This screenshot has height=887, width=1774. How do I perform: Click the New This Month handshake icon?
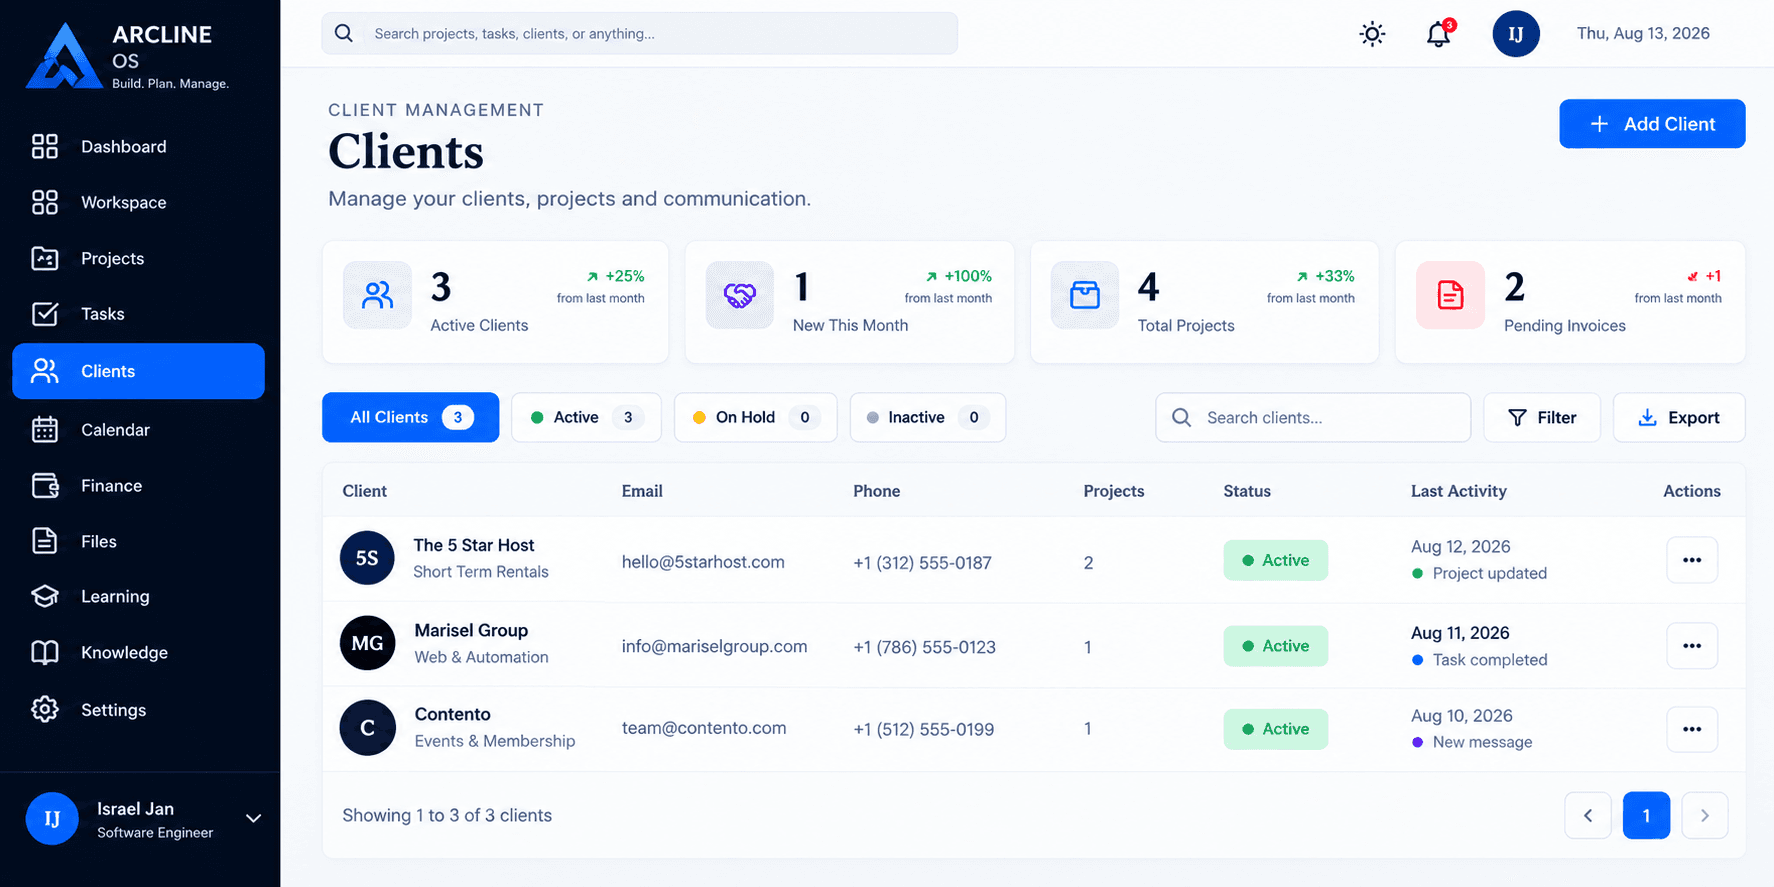[x=739, y=295]
